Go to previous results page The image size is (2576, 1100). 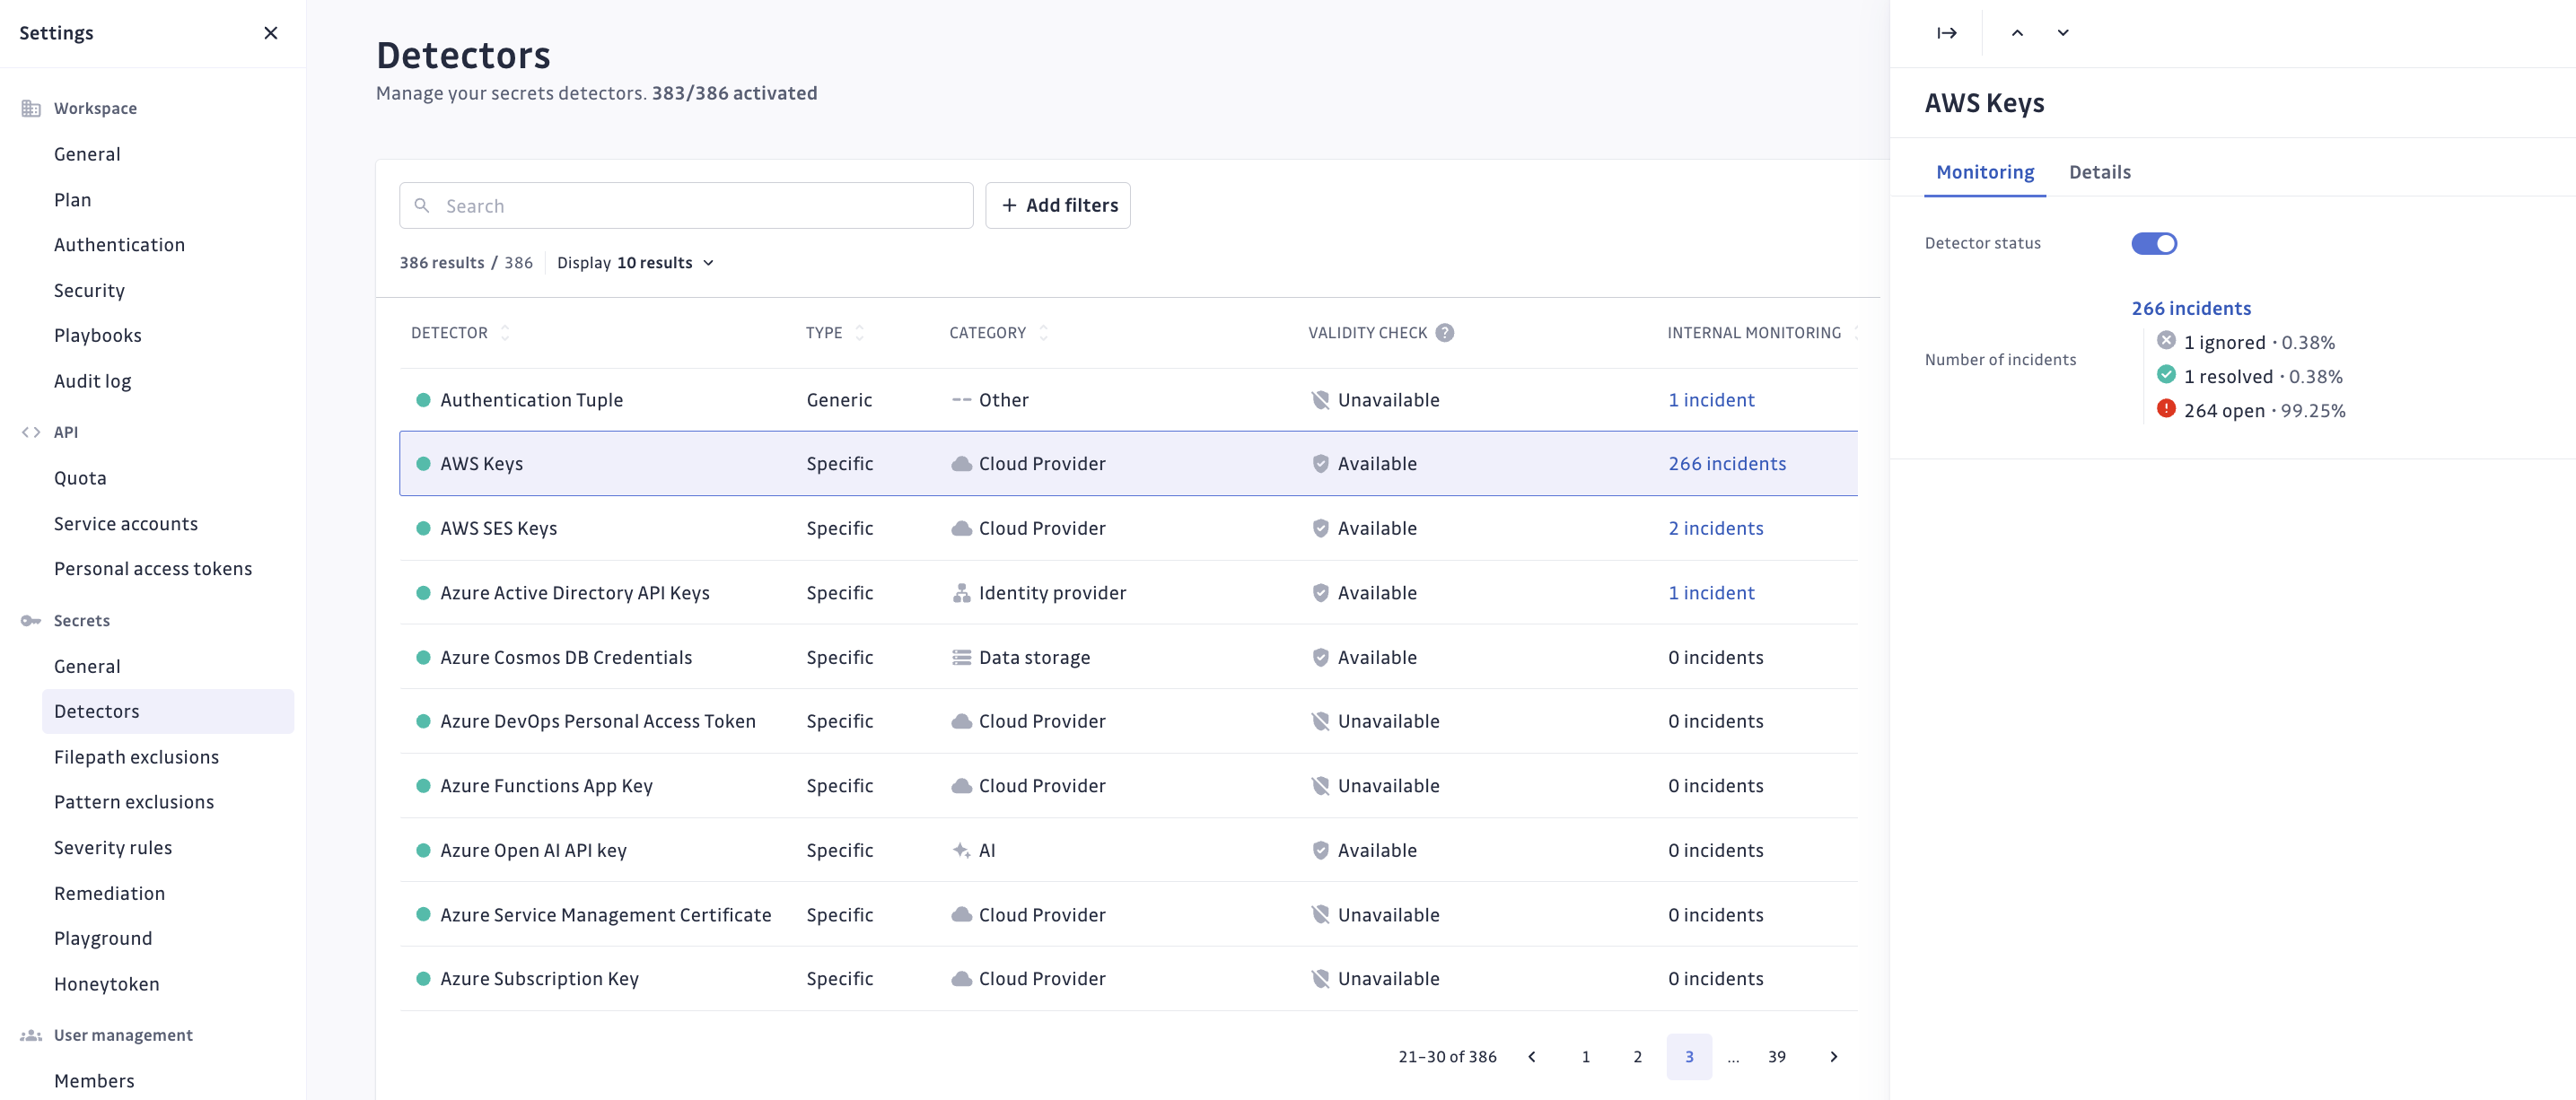(x=1531, y=1057)
